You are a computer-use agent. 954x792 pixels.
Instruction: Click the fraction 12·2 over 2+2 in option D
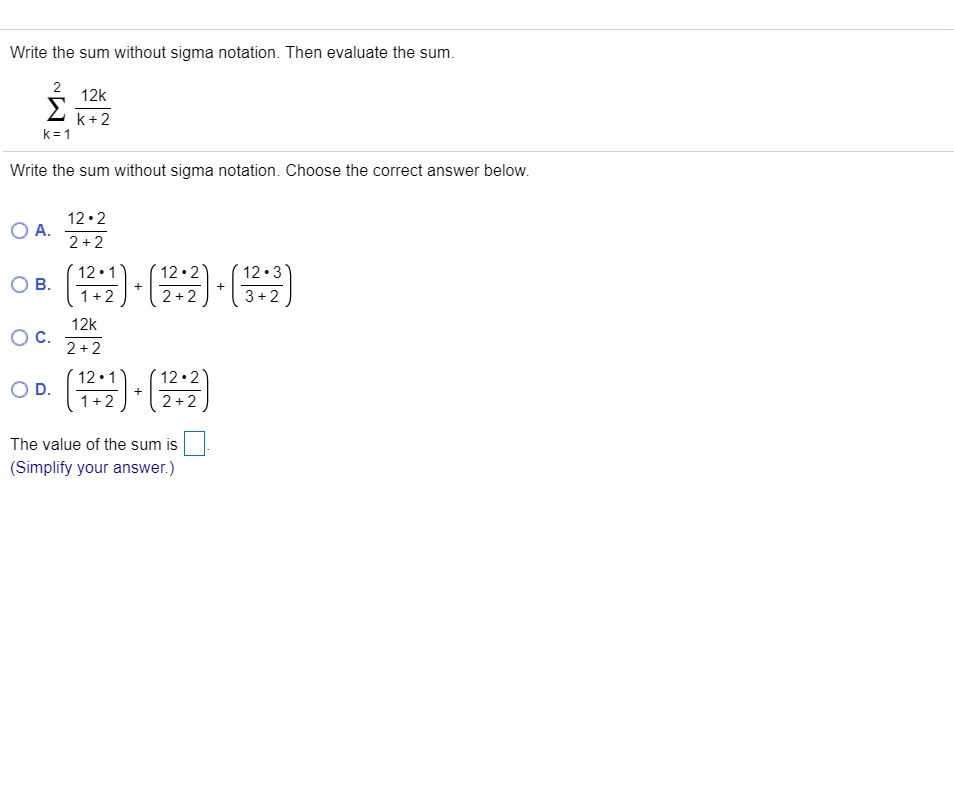[180, 387]
